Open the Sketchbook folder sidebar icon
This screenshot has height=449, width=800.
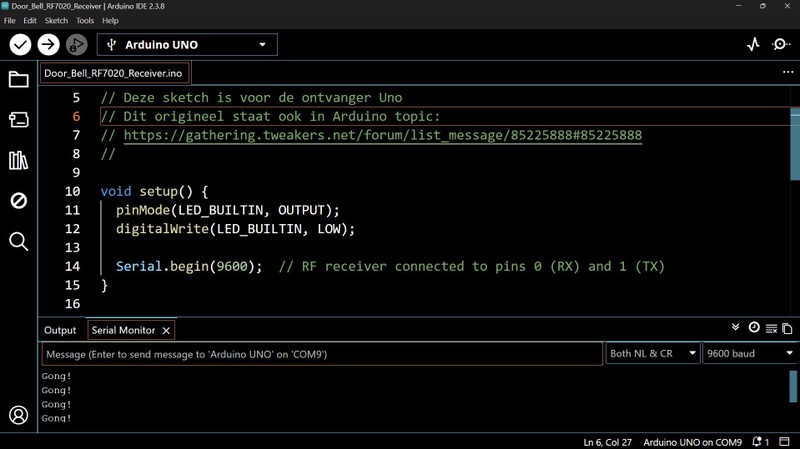click(19, 80)
